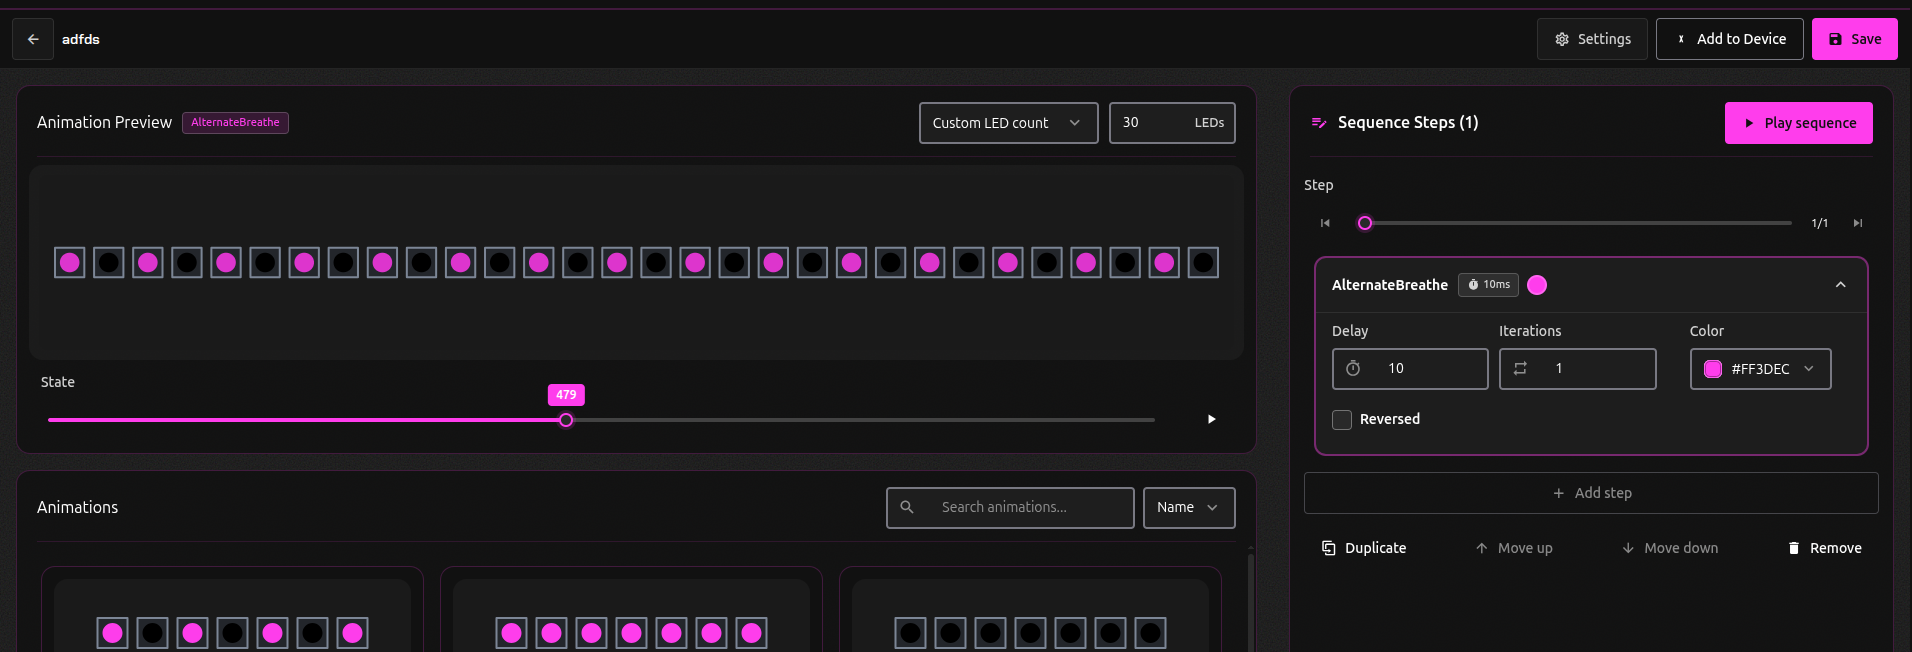The height and width of the screenshot is (652, 1912).
Task: Click the 1/1 step counter
Action: coord(1819,223)
